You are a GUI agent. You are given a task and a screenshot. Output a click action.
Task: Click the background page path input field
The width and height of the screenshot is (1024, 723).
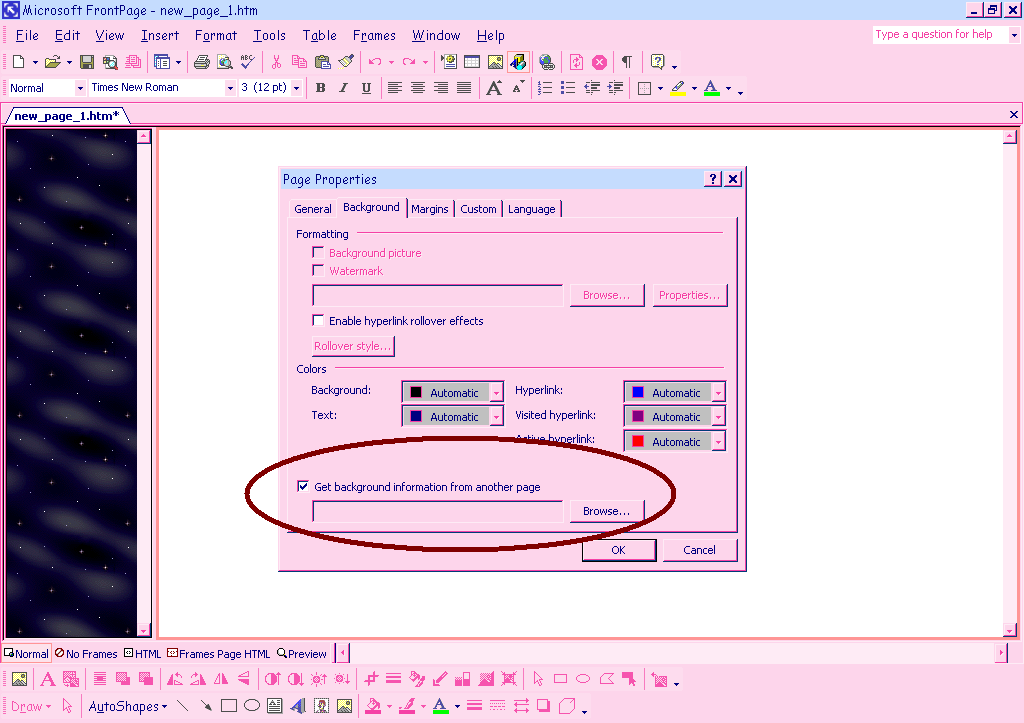pyautogui.click(x=438, y=511)
